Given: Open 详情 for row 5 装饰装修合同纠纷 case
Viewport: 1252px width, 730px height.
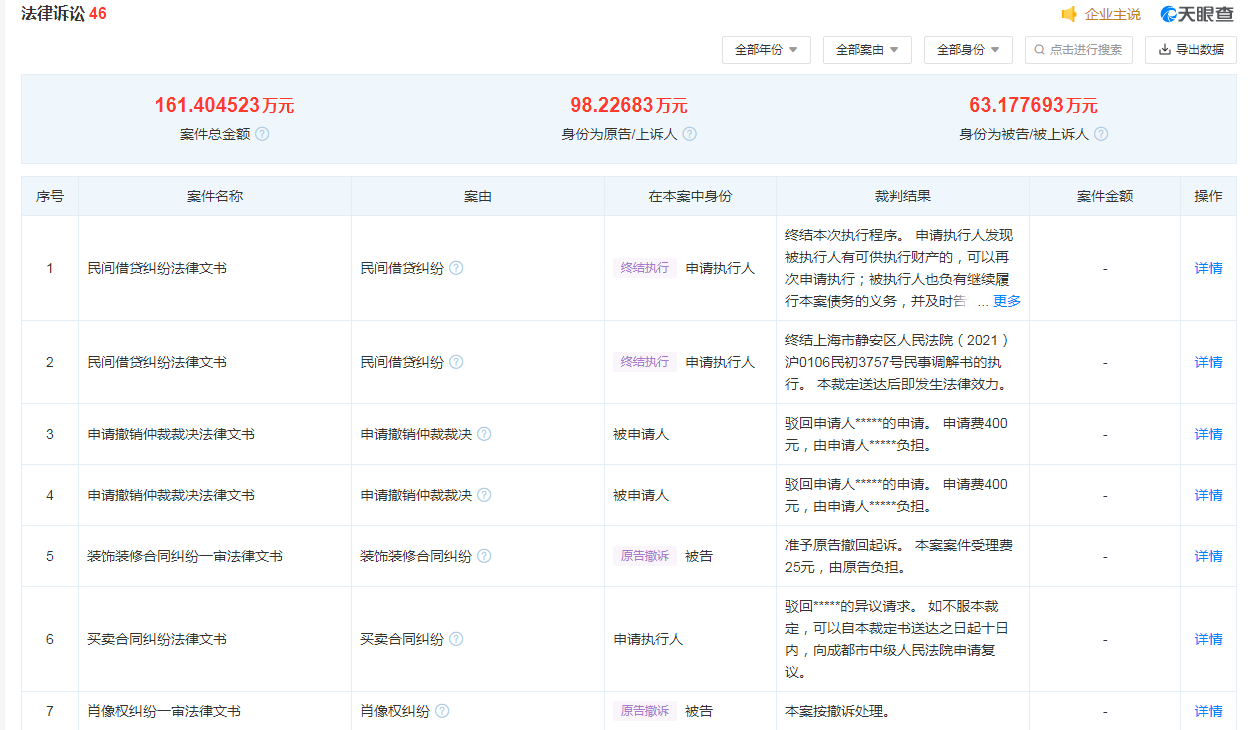Looking at the screenshot, I should pos(1208,556).
